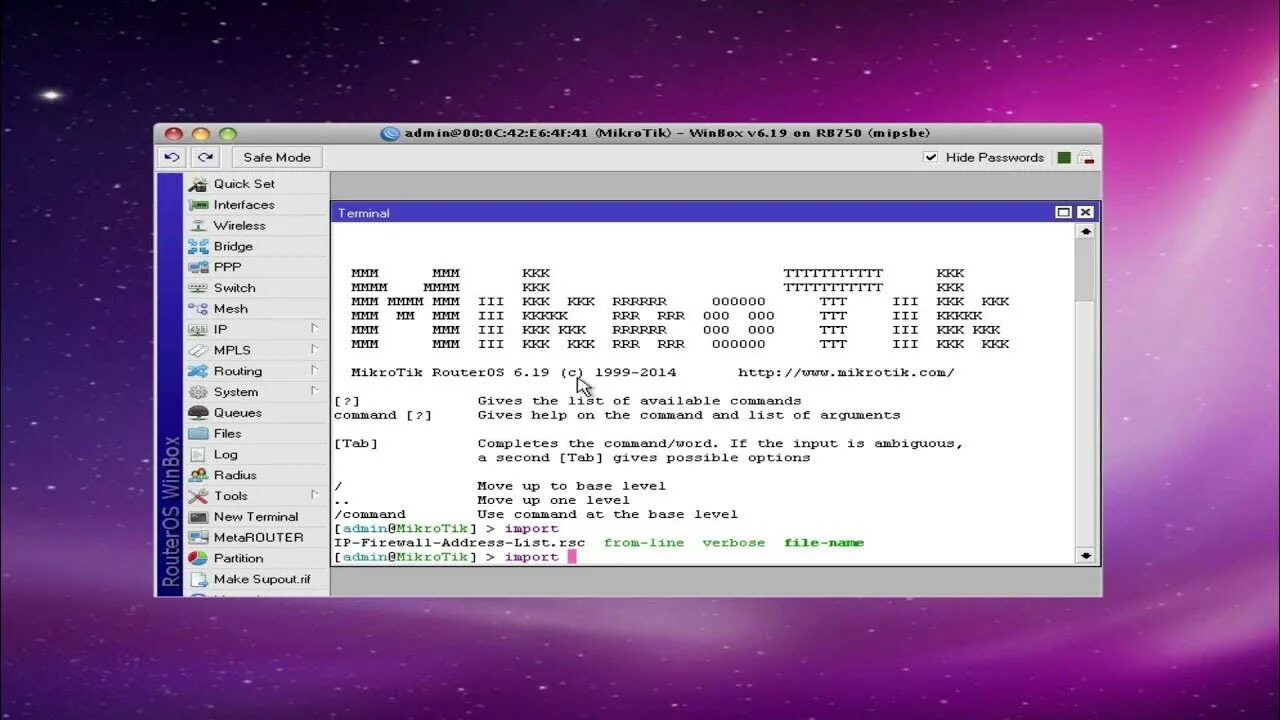Select Wireless menu label
The height and width of the screenshot is (720, 1280).
[x=240, y=226]
